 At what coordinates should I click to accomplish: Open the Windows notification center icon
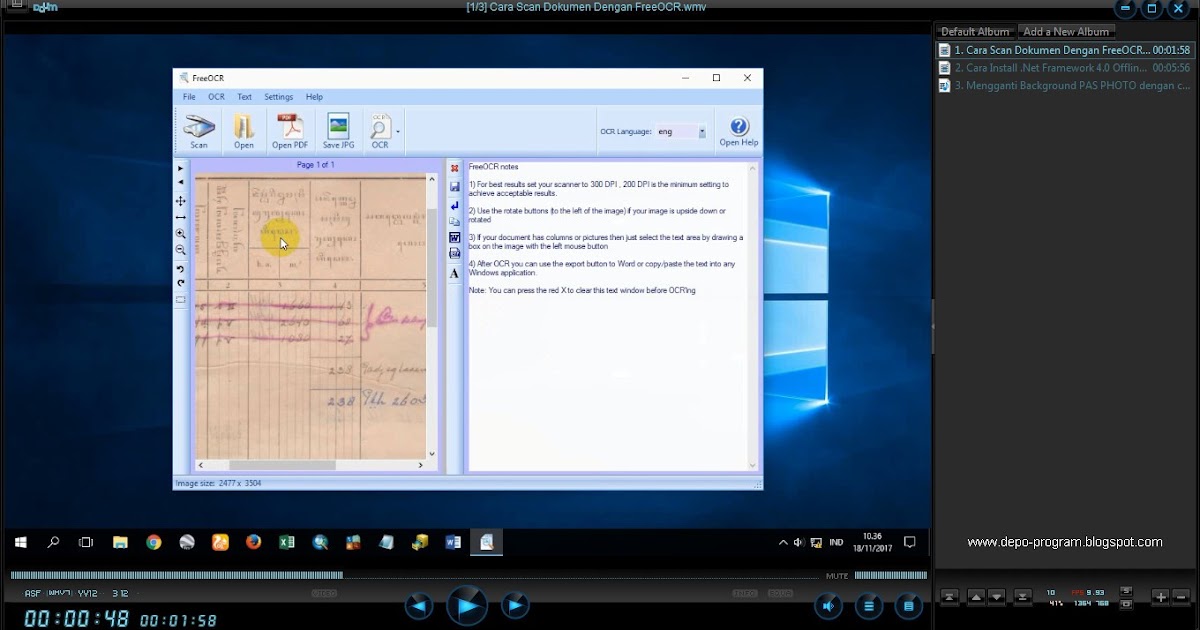910,542
